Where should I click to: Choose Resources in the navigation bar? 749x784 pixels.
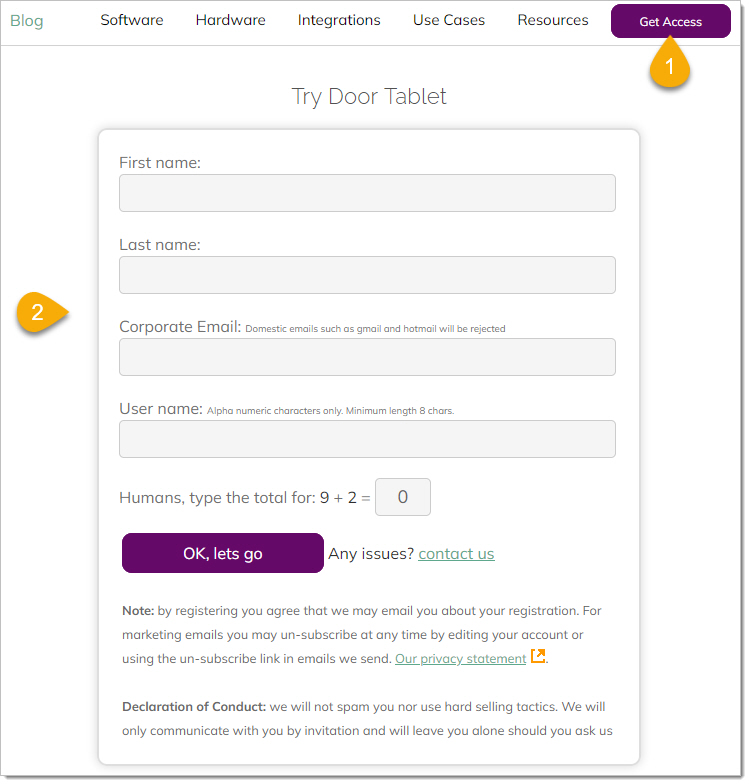pos(553,20)
